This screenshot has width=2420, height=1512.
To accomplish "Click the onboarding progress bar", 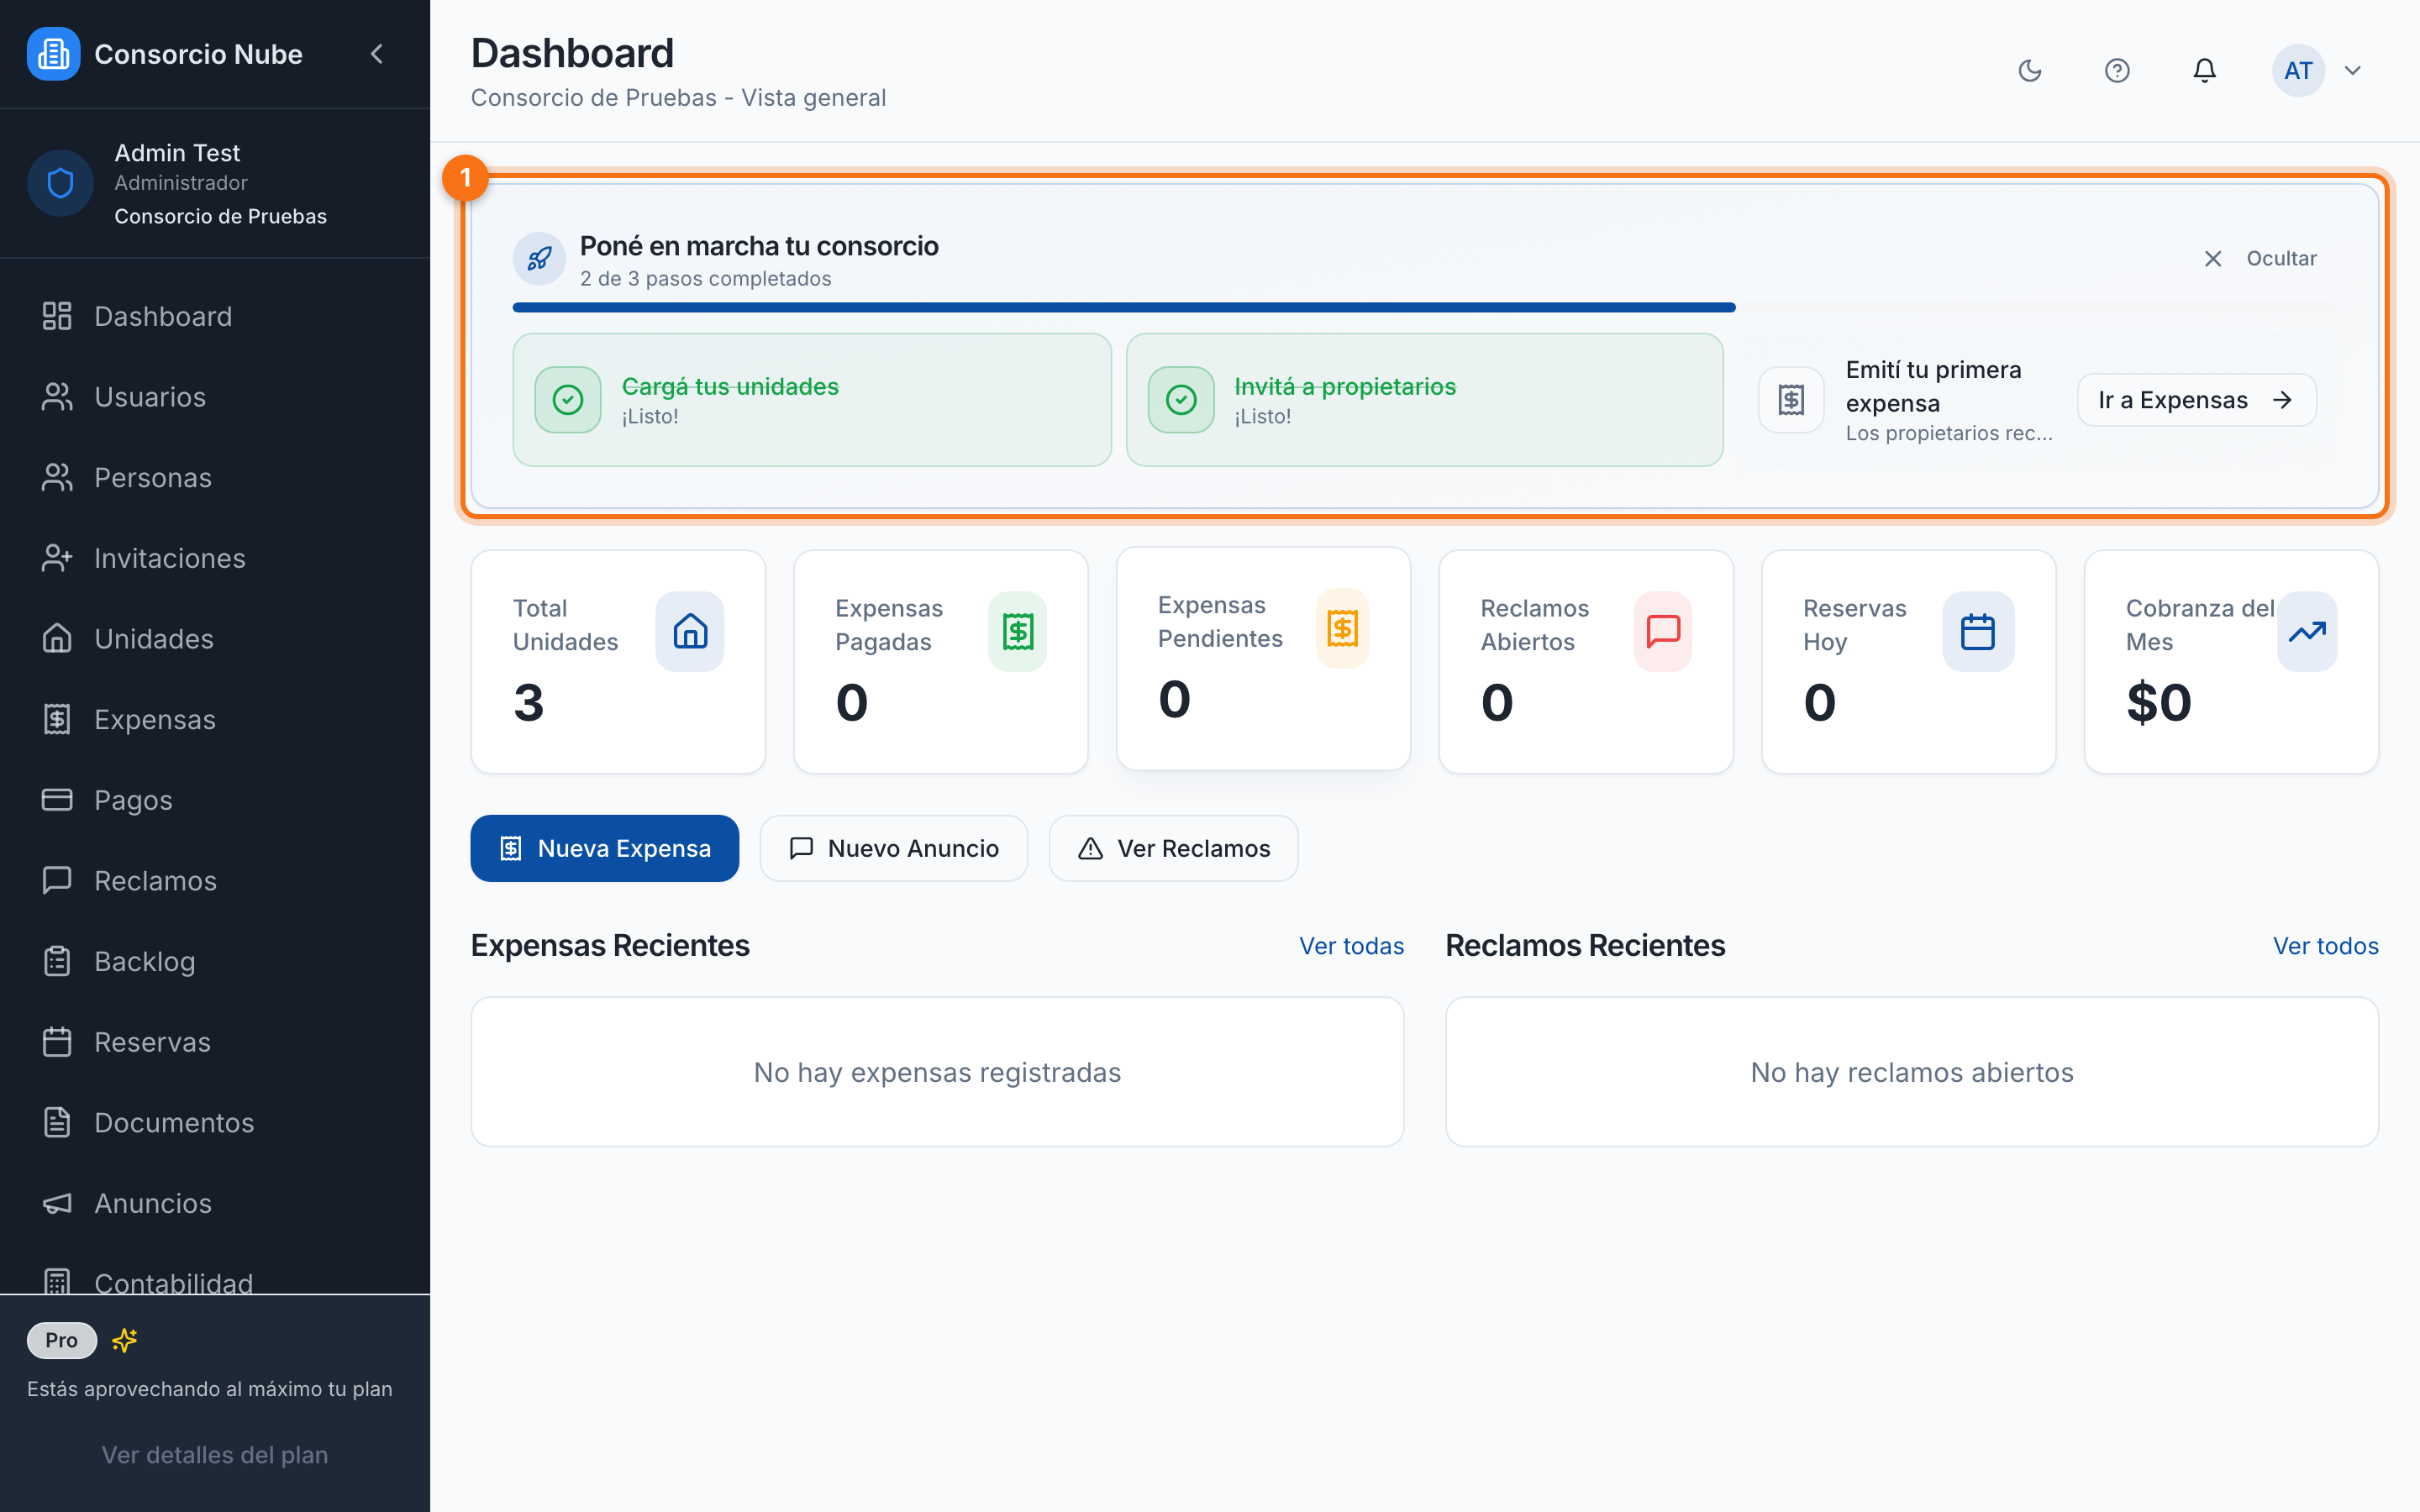I will 1425,308.
